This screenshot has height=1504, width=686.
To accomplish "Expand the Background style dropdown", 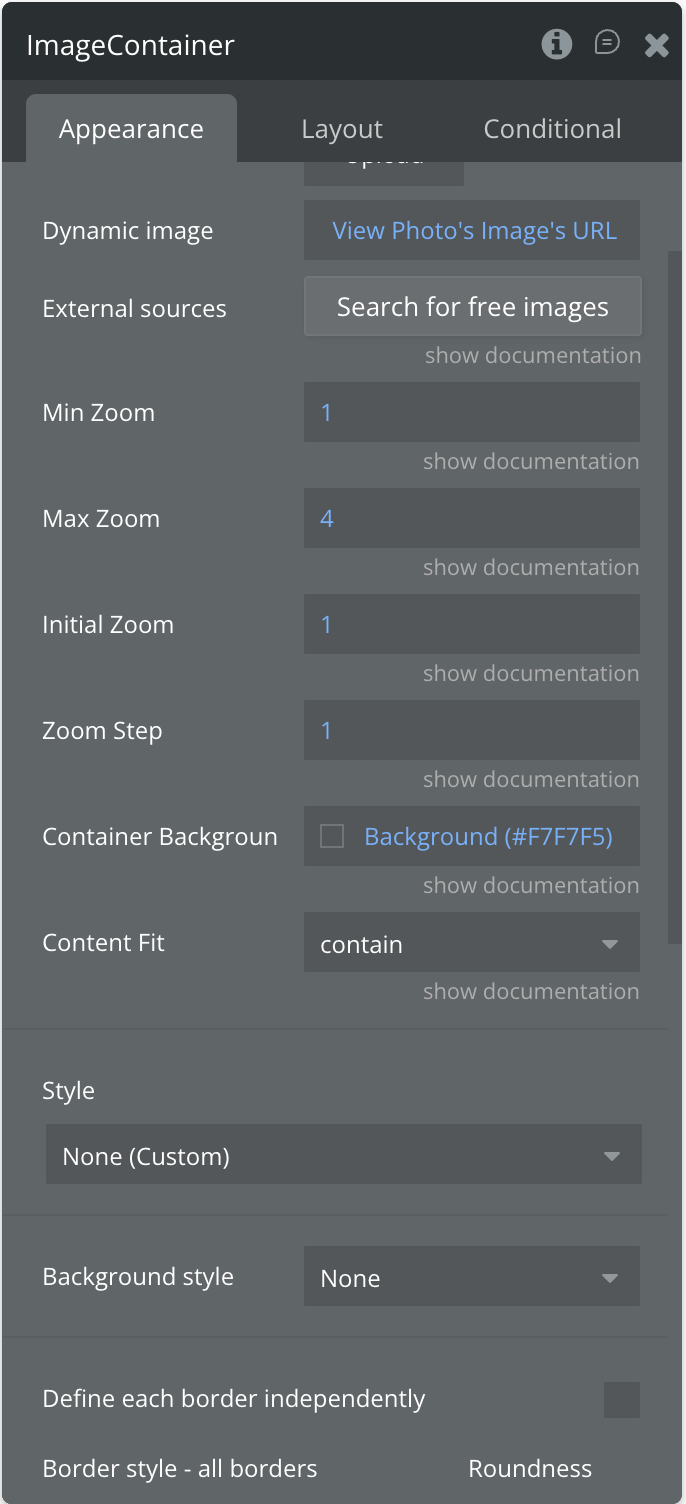I will pos(472,1277).
